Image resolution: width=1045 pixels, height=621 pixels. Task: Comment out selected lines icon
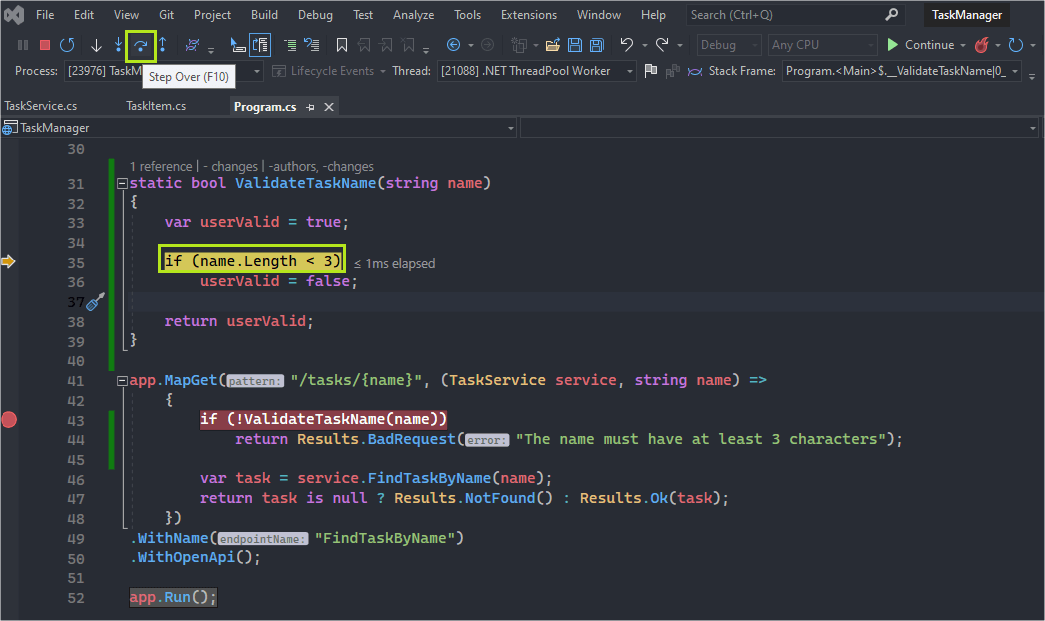[289, 45]
